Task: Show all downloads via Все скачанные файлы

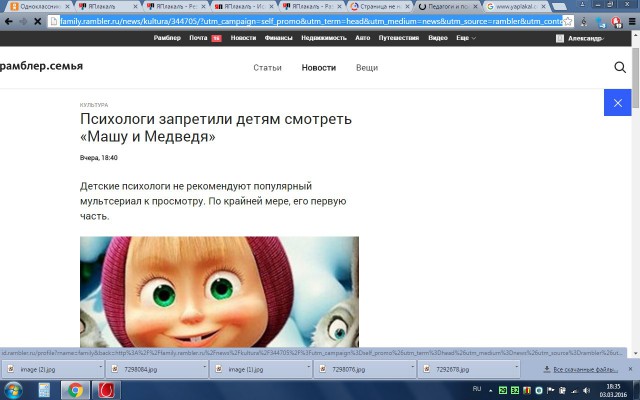Action: (x=581, y=369)
